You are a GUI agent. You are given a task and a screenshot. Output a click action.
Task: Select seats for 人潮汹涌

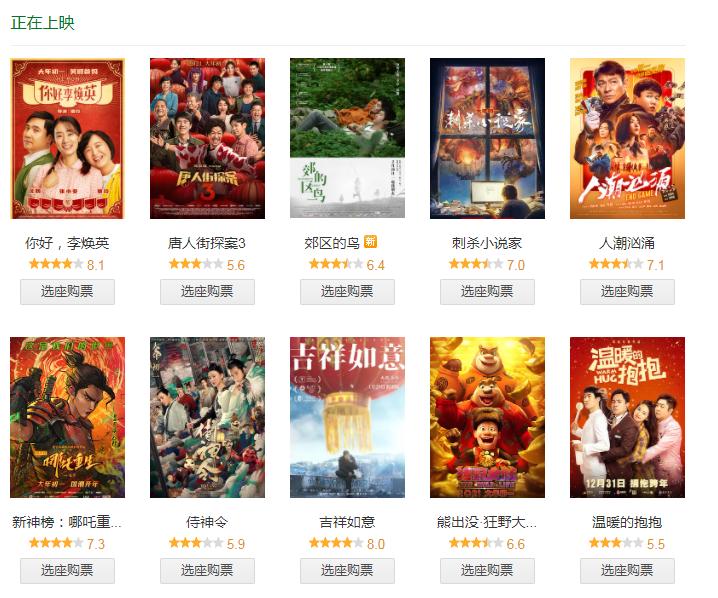point(627,292)
